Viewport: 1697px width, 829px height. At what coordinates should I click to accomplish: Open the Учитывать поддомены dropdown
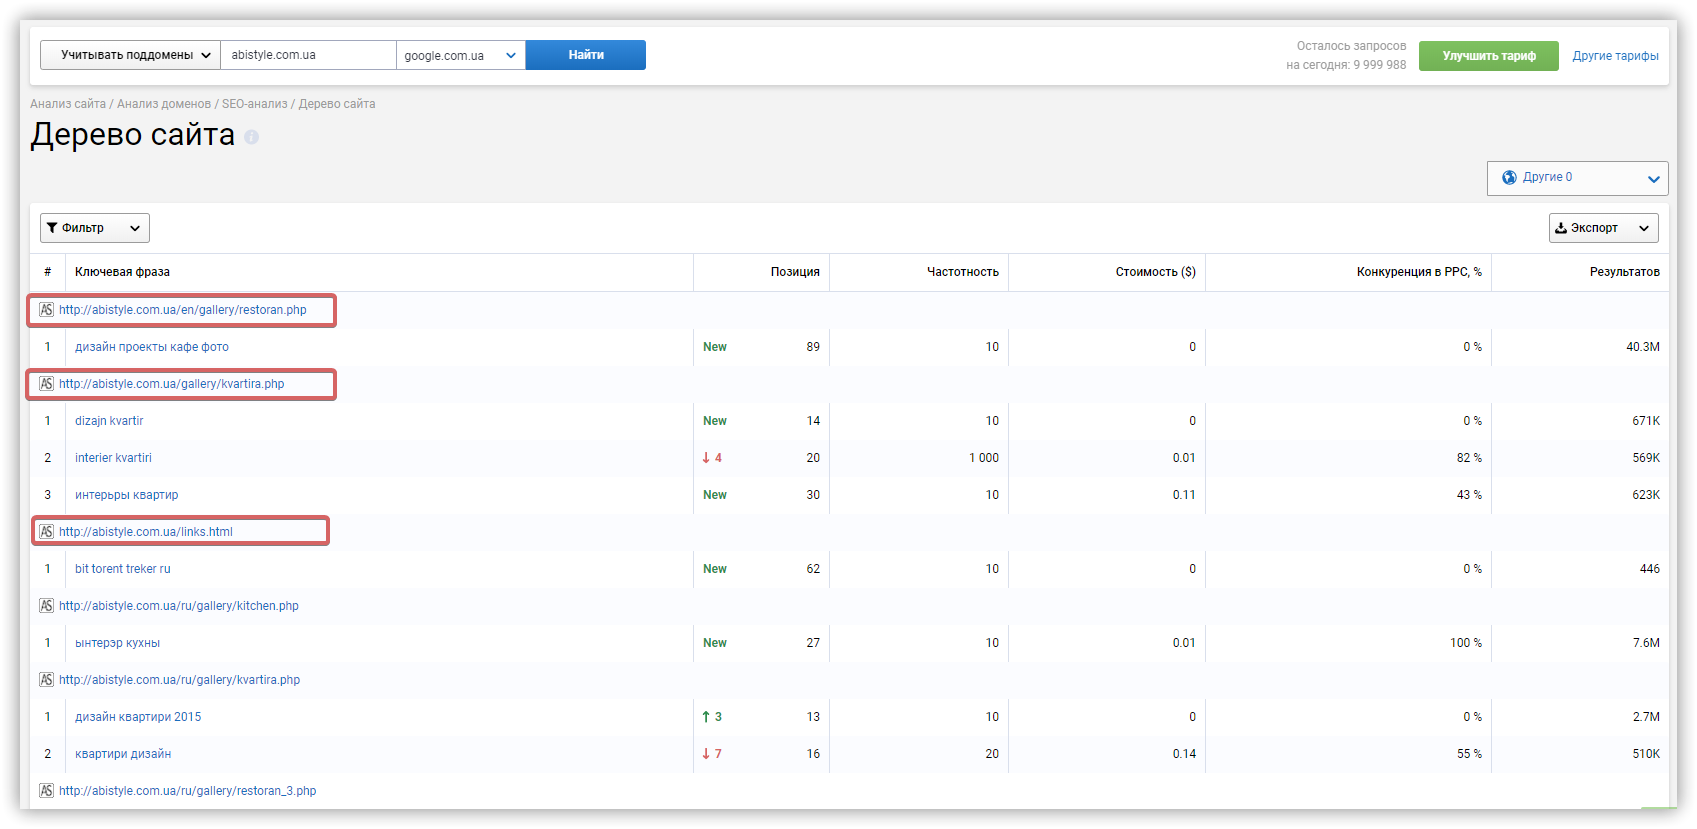130,55
